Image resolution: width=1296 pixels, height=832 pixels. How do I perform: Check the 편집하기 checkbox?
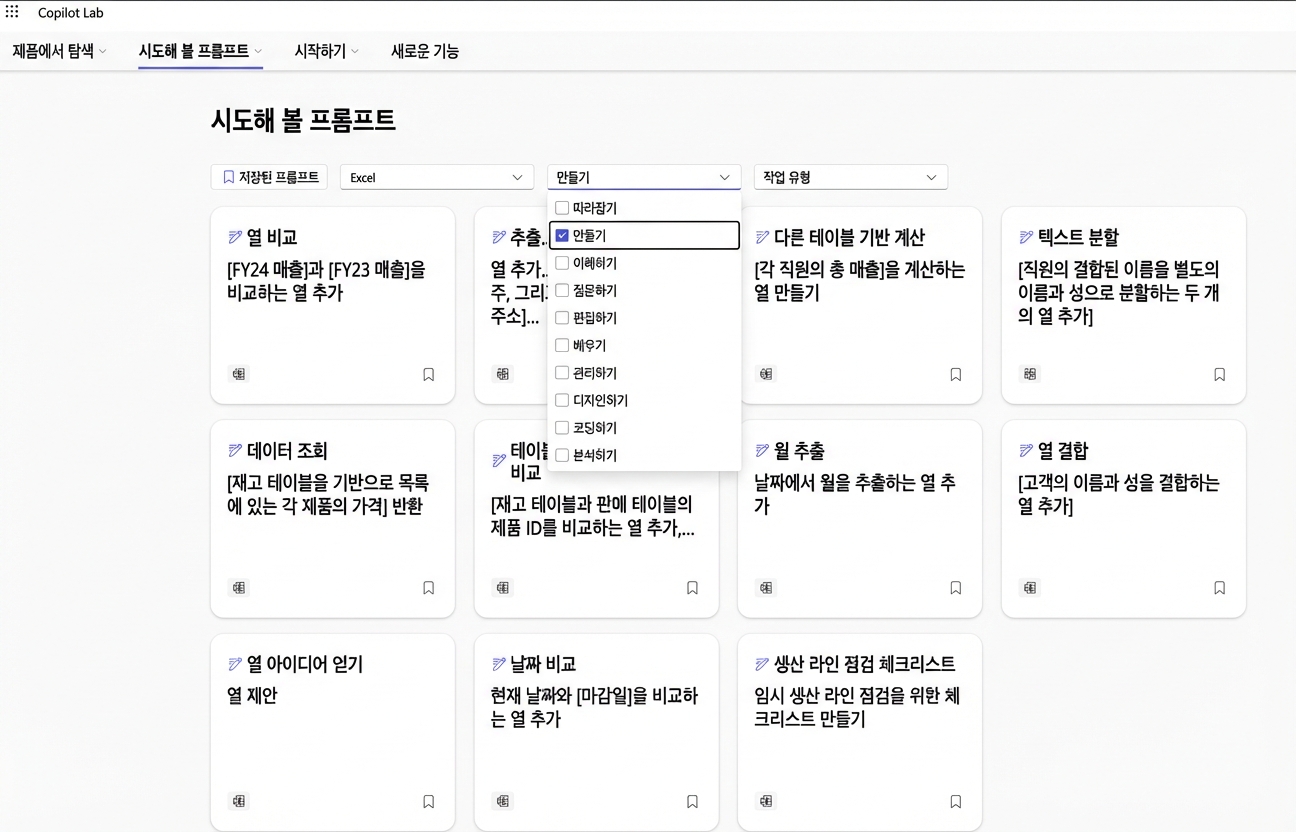[562, 318]
